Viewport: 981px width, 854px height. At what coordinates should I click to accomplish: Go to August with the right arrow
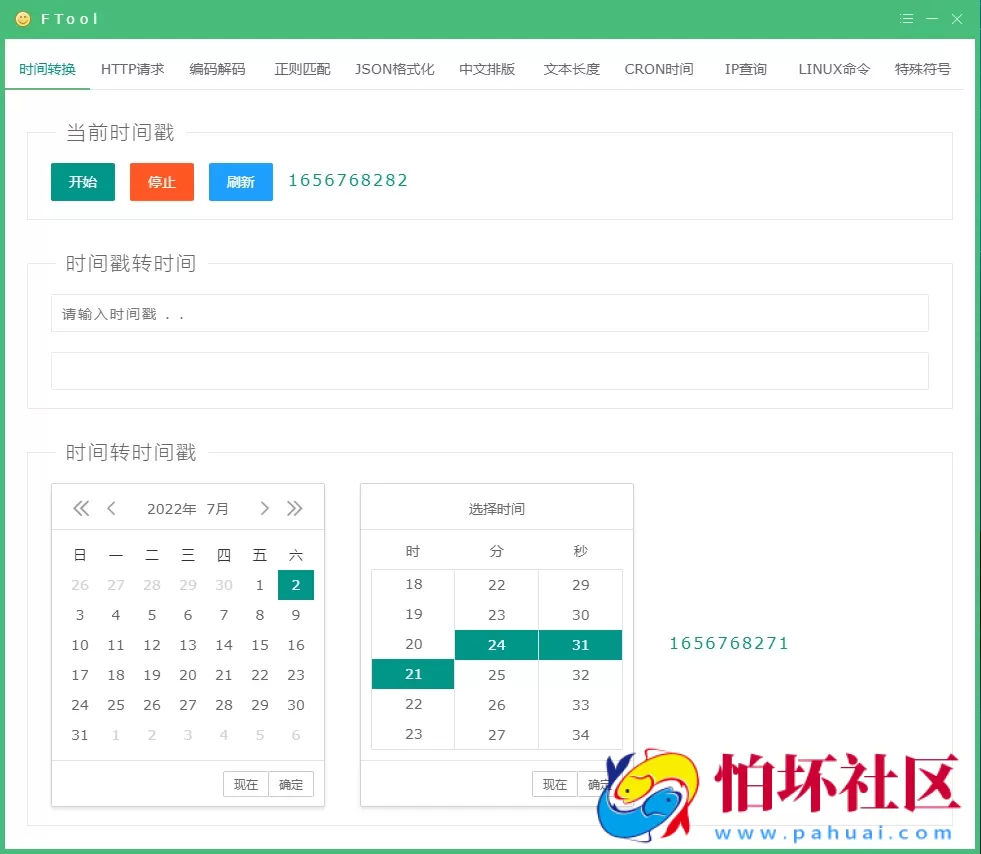tap(264, 508)
